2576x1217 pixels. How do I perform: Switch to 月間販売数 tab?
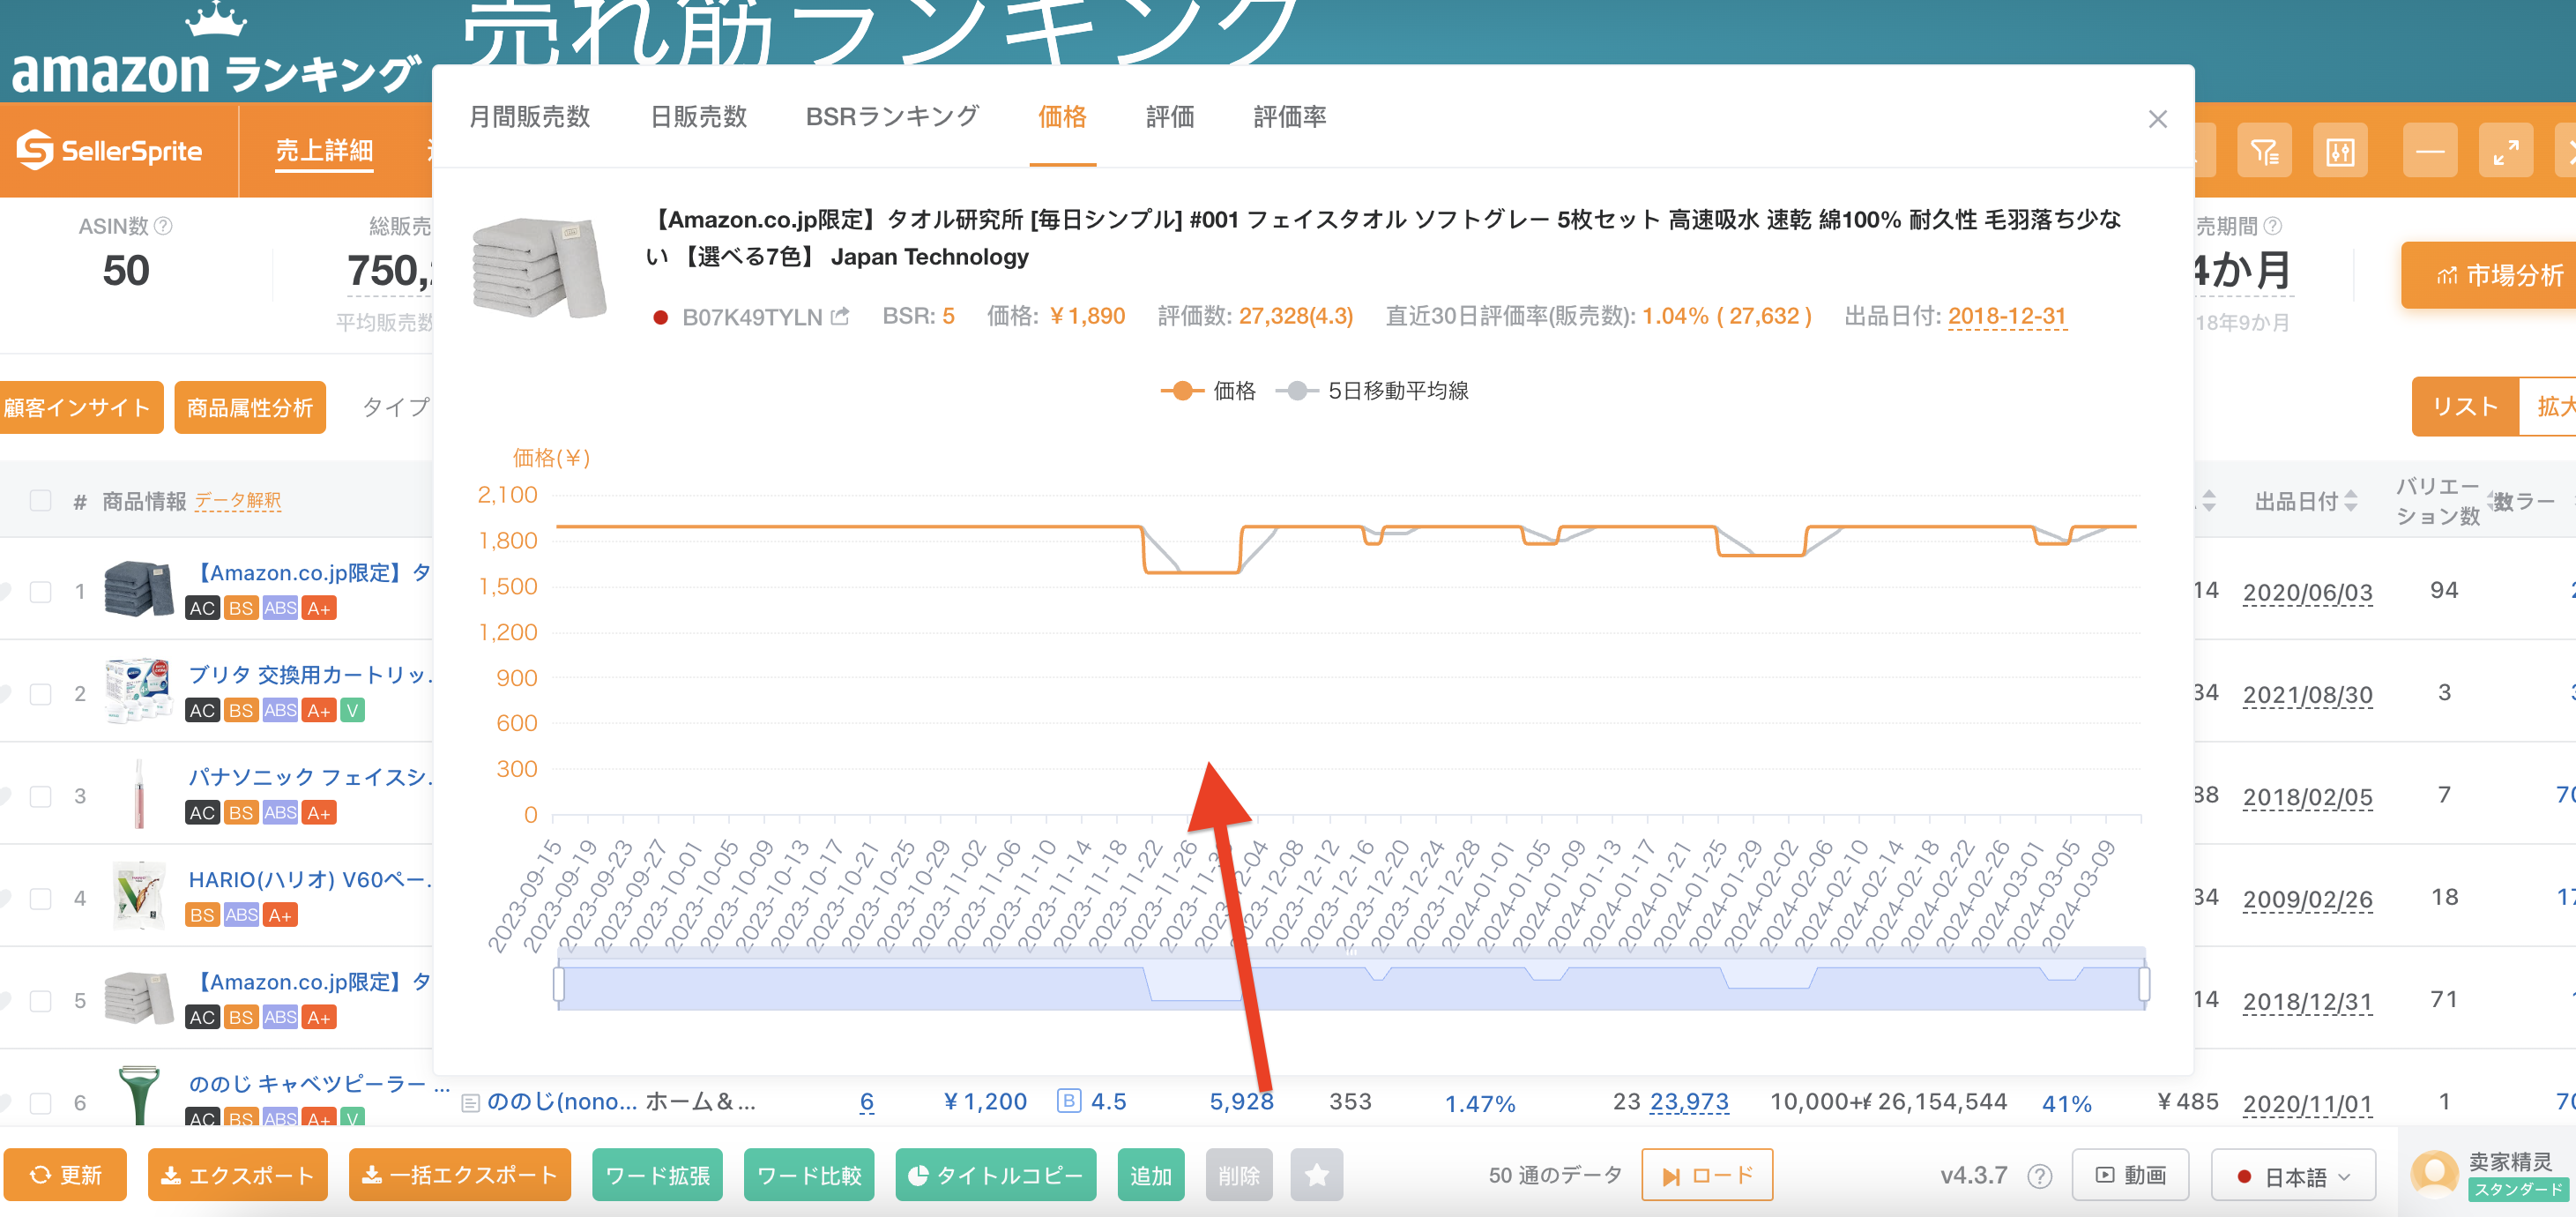click(x=530, y=117)
